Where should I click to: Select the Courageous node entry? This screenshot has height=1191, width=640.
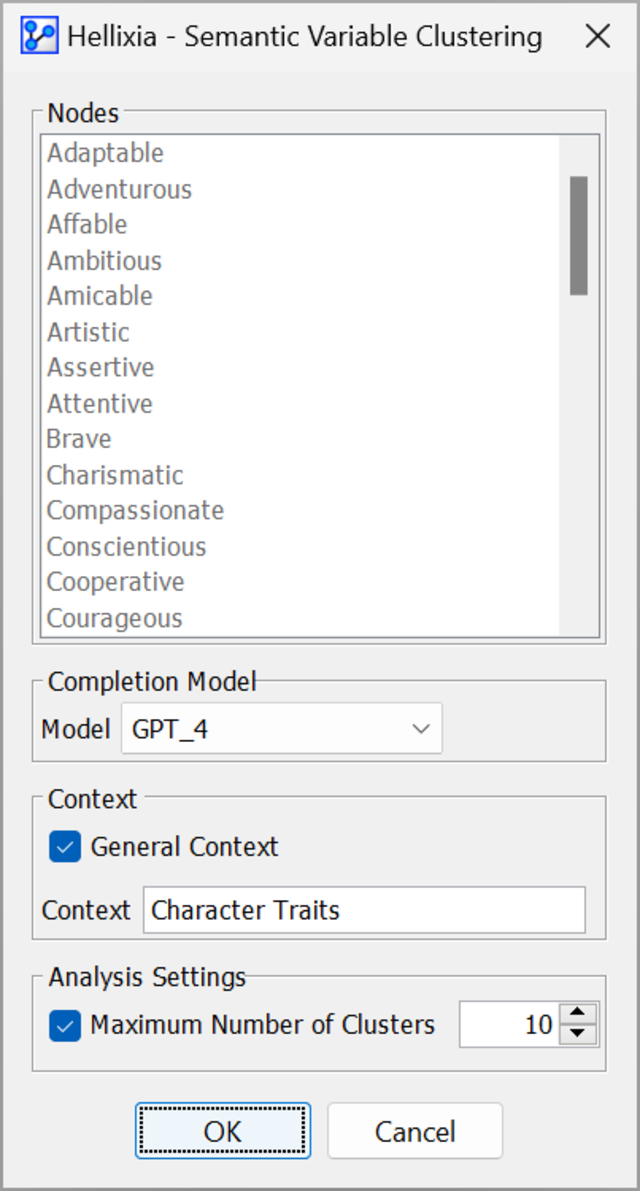point(114,618)
